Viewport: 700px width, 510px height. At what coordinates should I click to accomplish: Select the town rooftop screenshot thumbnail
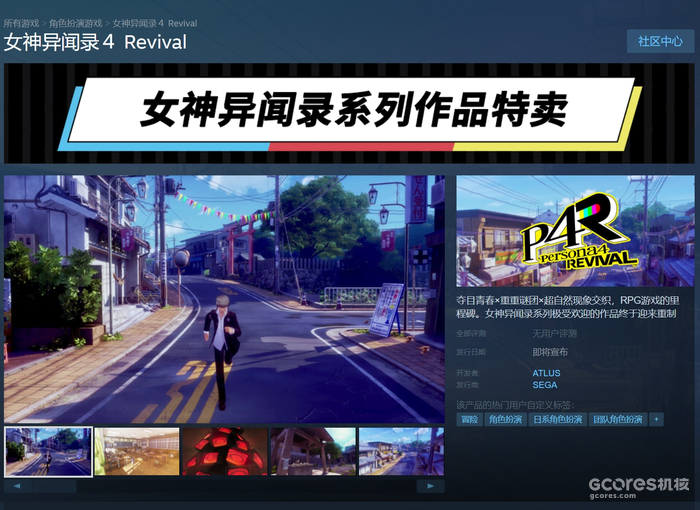click(401, 451)
